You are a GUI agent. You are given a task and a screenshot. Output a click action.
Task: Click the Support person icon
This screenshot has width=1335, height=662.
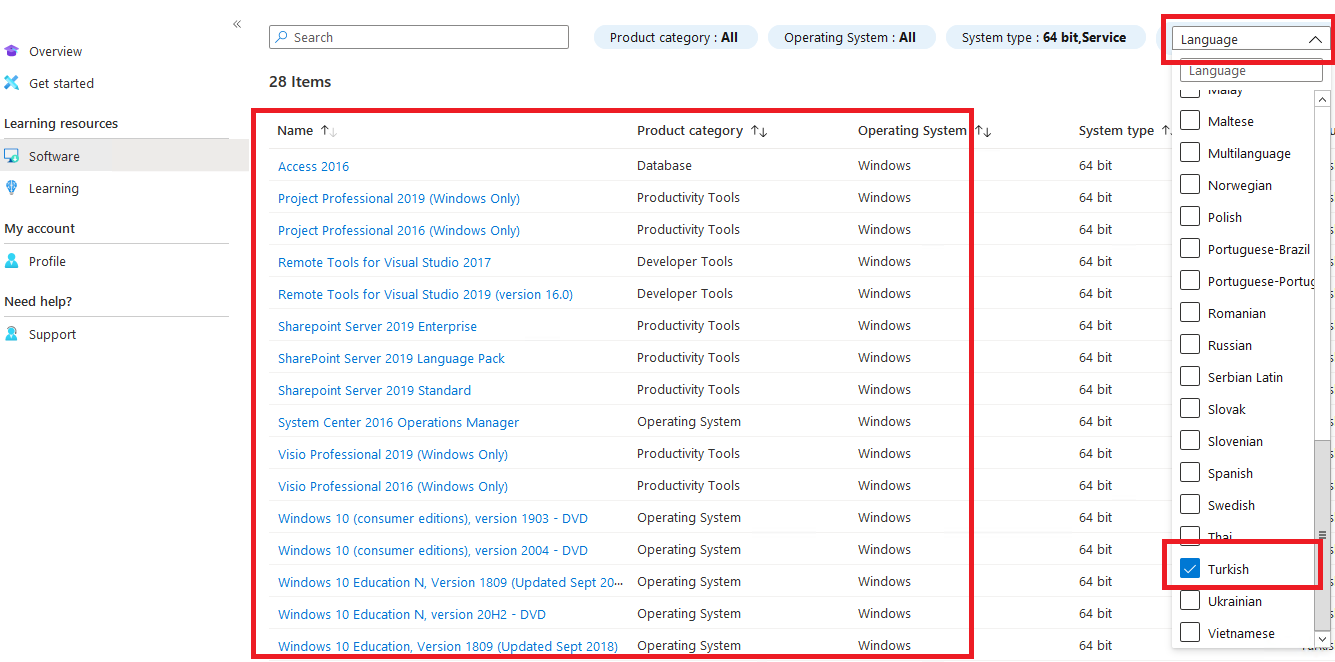[12, 334]
